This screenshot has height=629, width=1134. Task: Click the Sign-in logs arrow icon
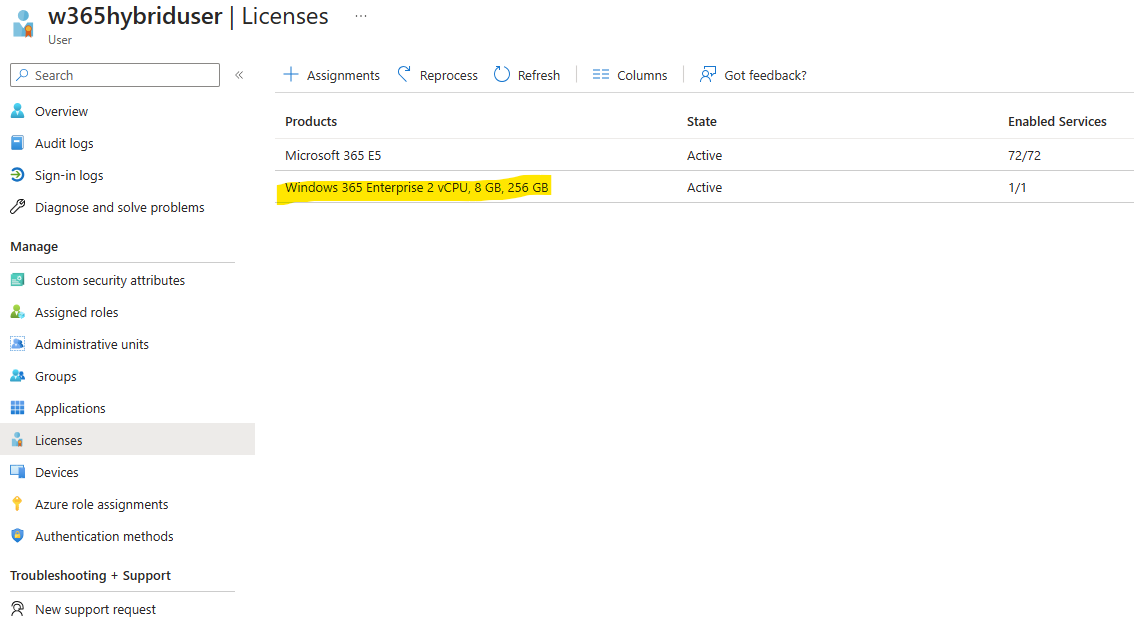point(17,174)
